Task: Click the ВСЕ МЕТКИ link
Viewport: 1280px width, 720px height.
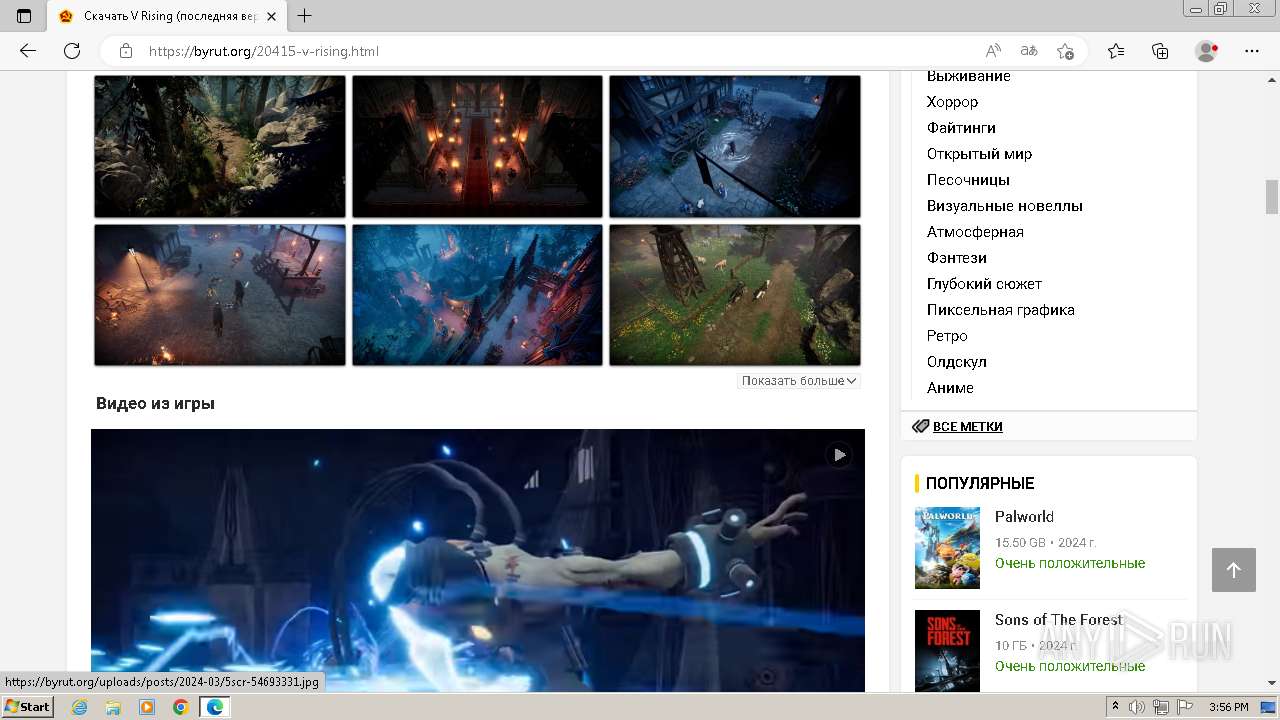Action: point(967,426)
